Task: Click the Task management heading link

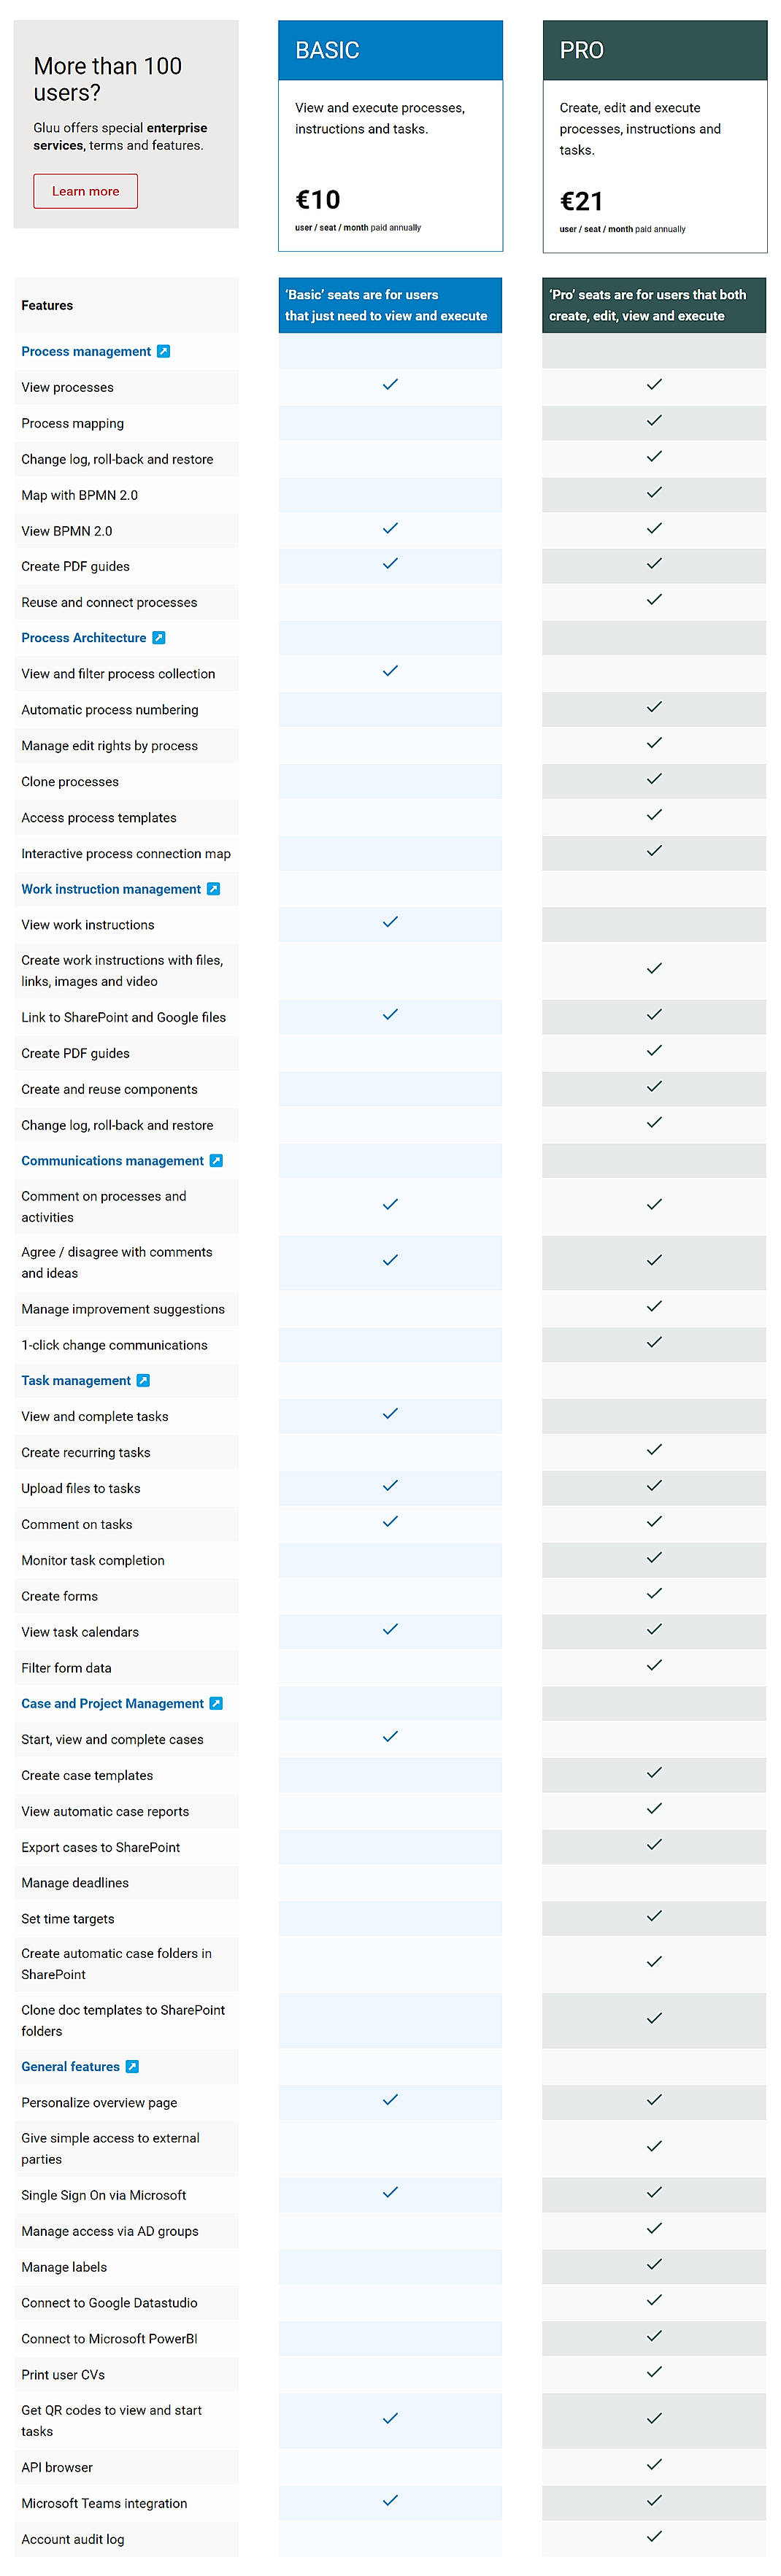Action: coord(75,1380)
